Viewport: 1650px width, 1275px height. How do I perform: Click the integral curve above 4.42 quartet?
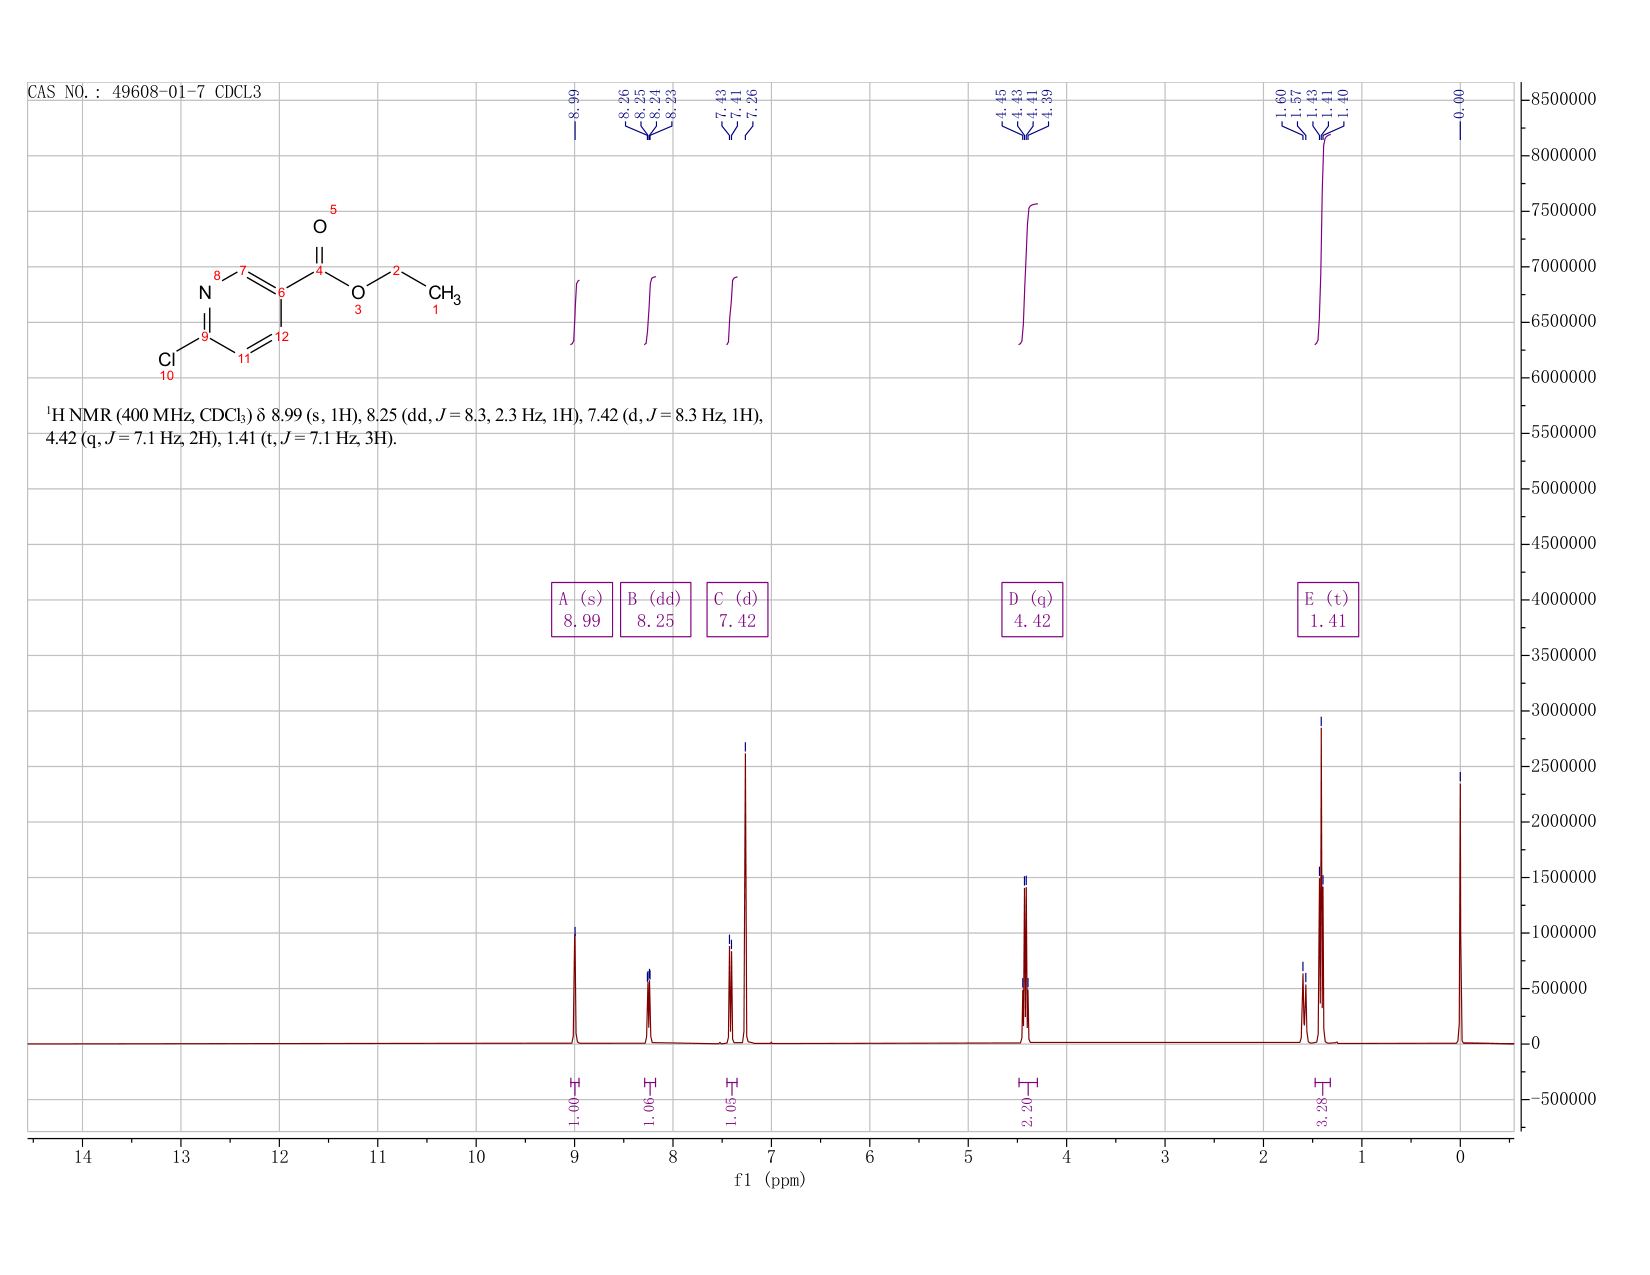click(1027, 273)
